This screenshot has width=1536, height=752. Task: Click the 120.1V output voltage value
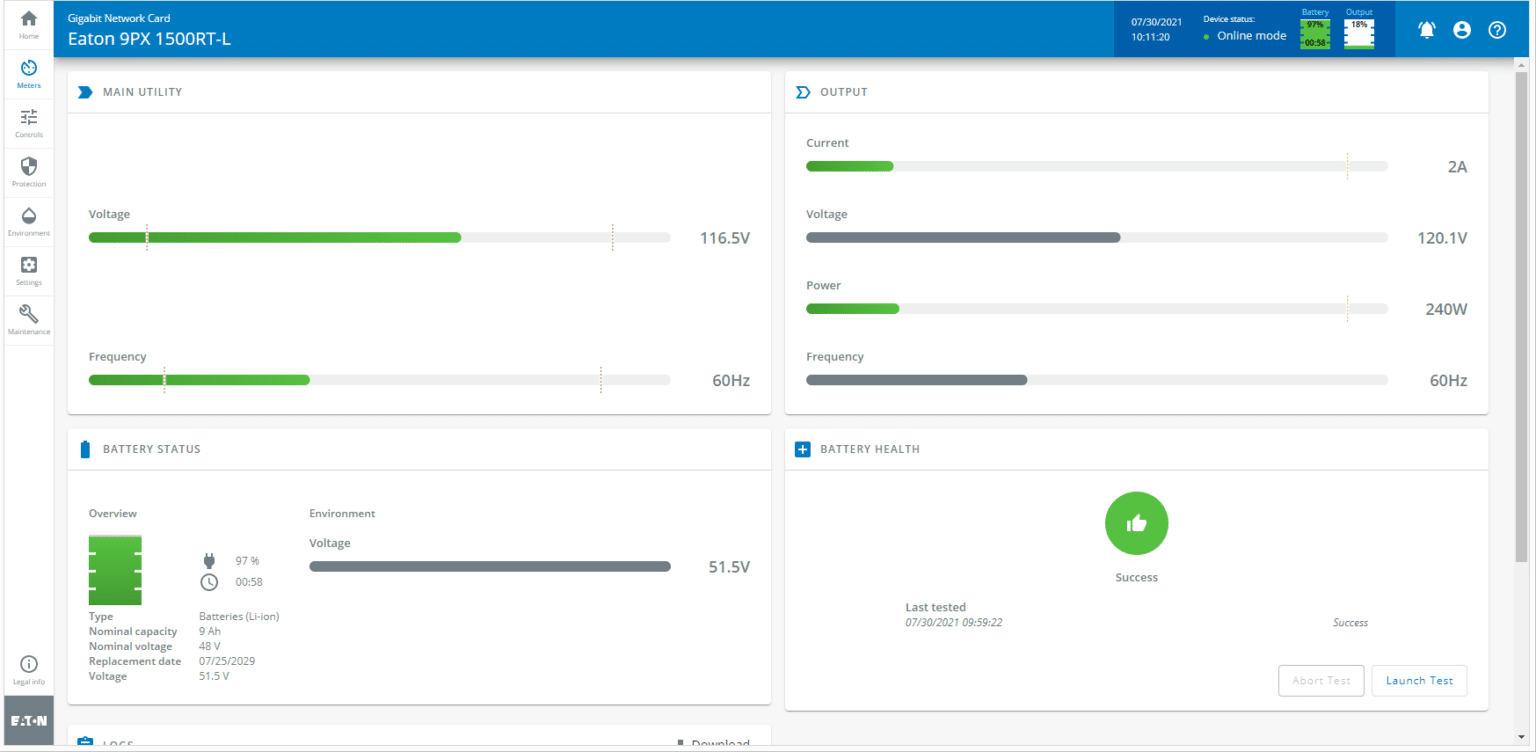1442,238
